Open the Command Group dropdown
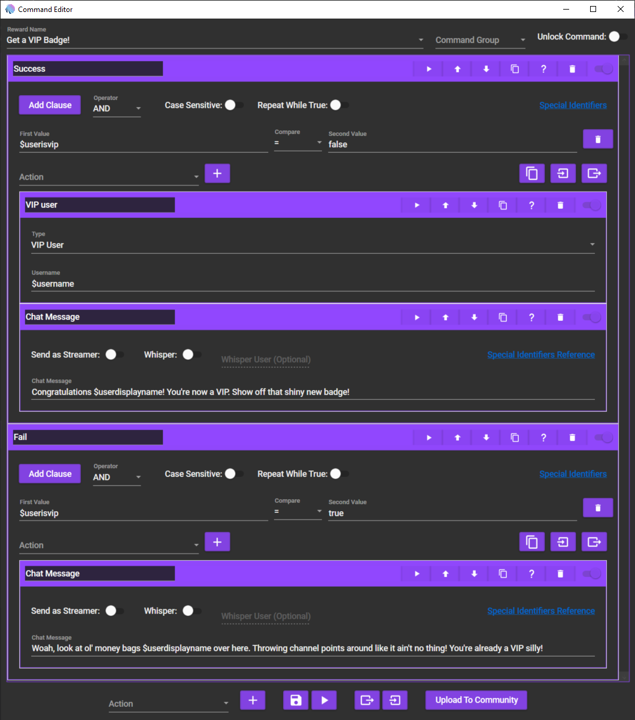Image resolution: width=635 pixels, height=720 pixels. [x=480, y=40]
